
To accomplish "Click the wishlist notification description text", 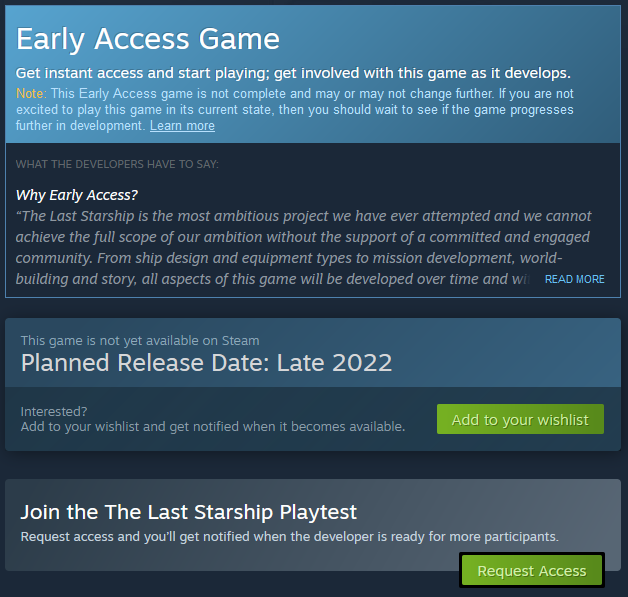I will [213, 427].
